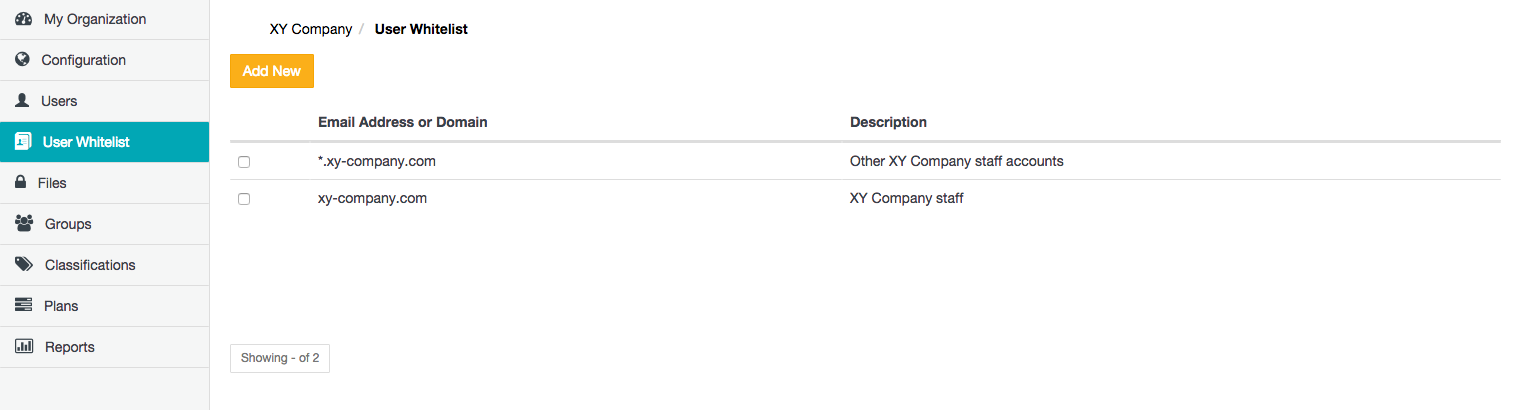
Task: Click the Reports bar chart icon
Action: pos(24,347)
